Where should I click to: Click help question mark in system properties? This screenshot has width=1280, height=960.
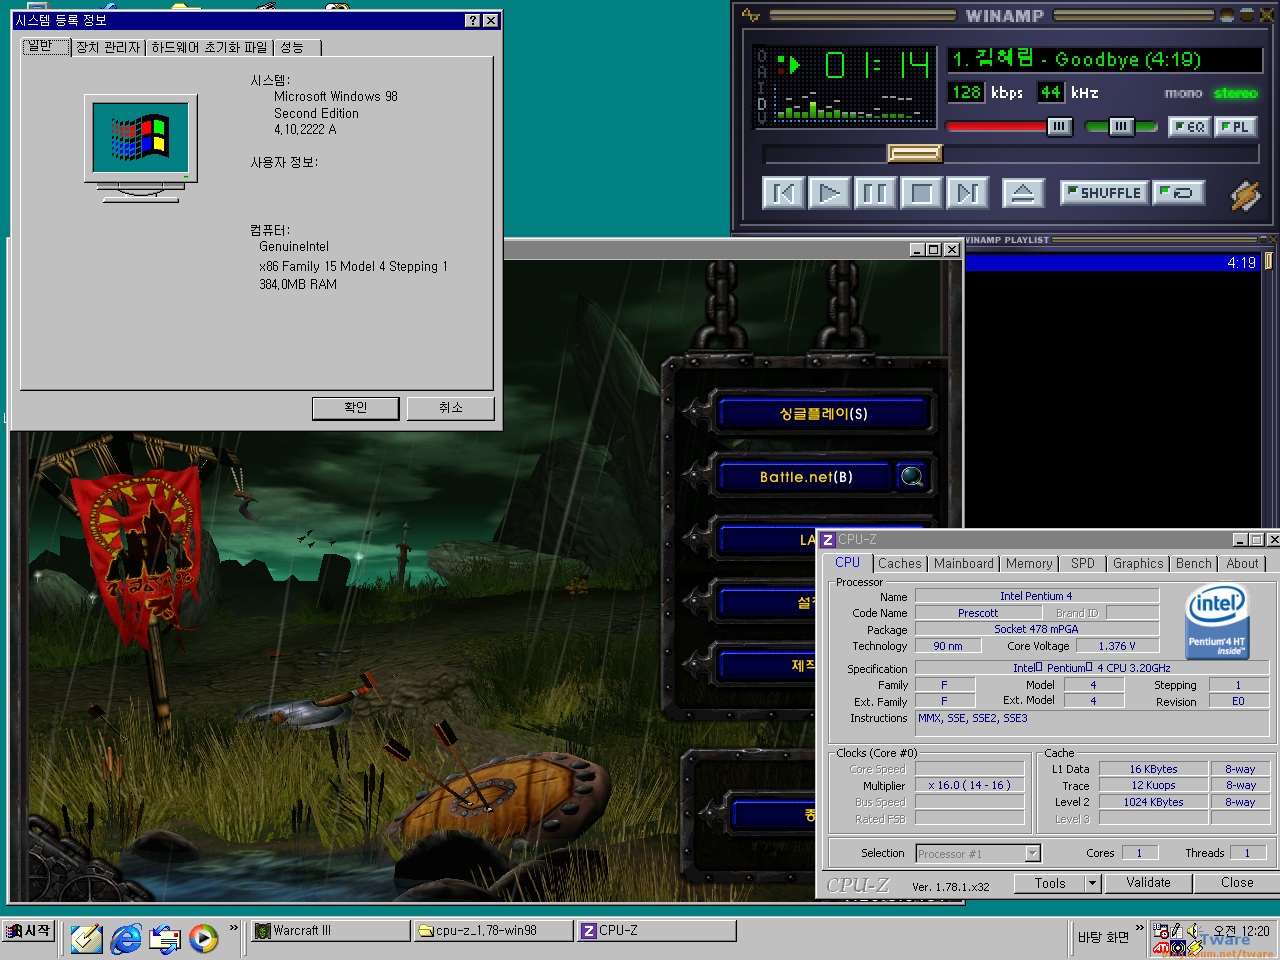tap(473, 20)
